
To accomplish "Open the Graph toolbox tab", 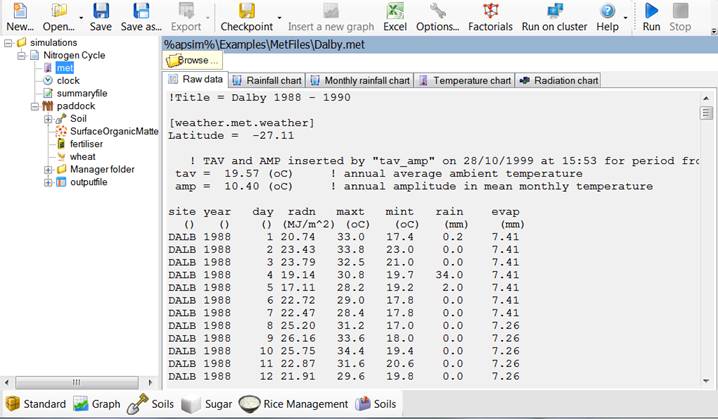I will (x=97, y=404).
